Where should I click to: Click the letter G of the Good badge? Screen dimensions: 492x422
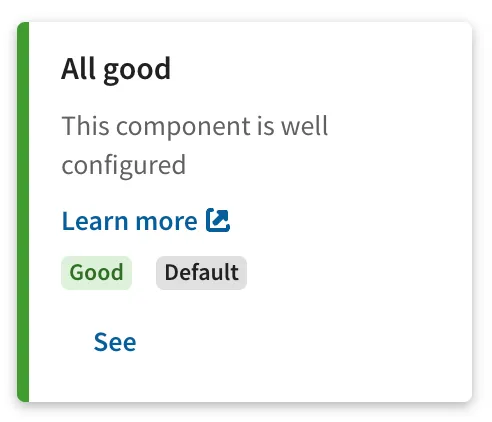click(x=75, y=272)
